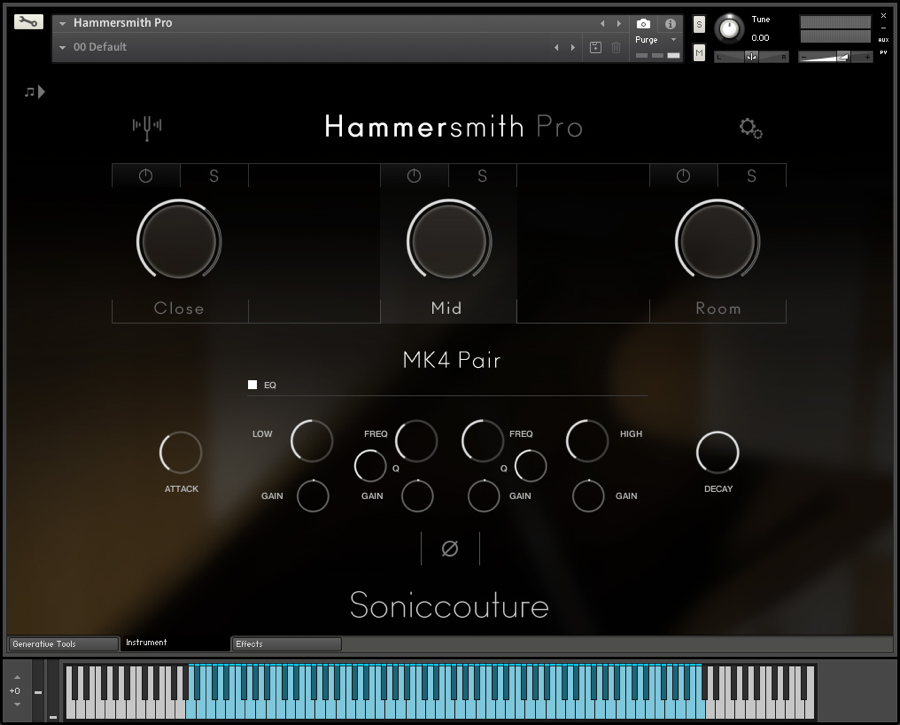Solo the Mid mic channel

click(x=482, y=176)
